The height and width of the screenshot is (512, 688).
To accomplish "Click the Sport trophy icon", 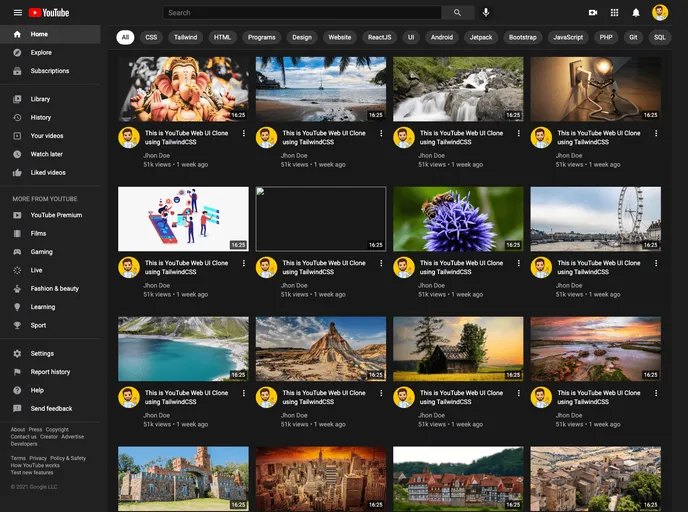I will (17, 326).
